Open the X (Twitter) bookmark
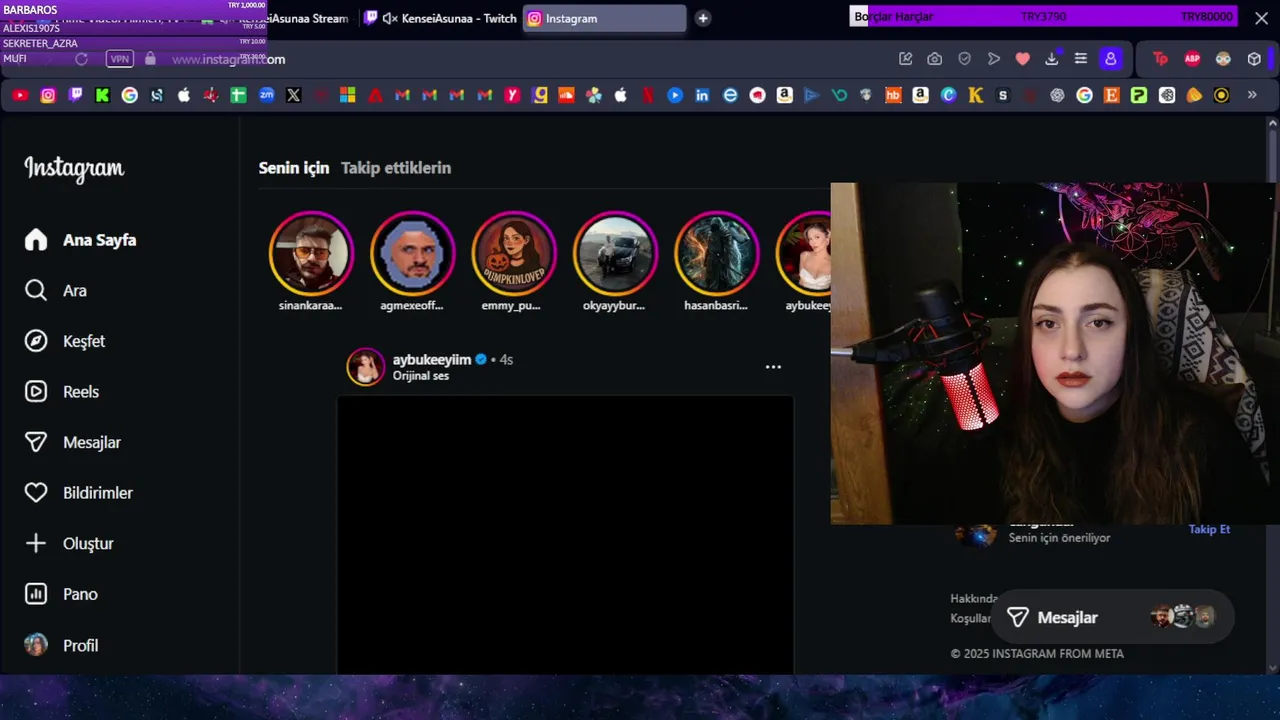The height and width of the screenshot is (720, 1280). (x=293, y=95)
